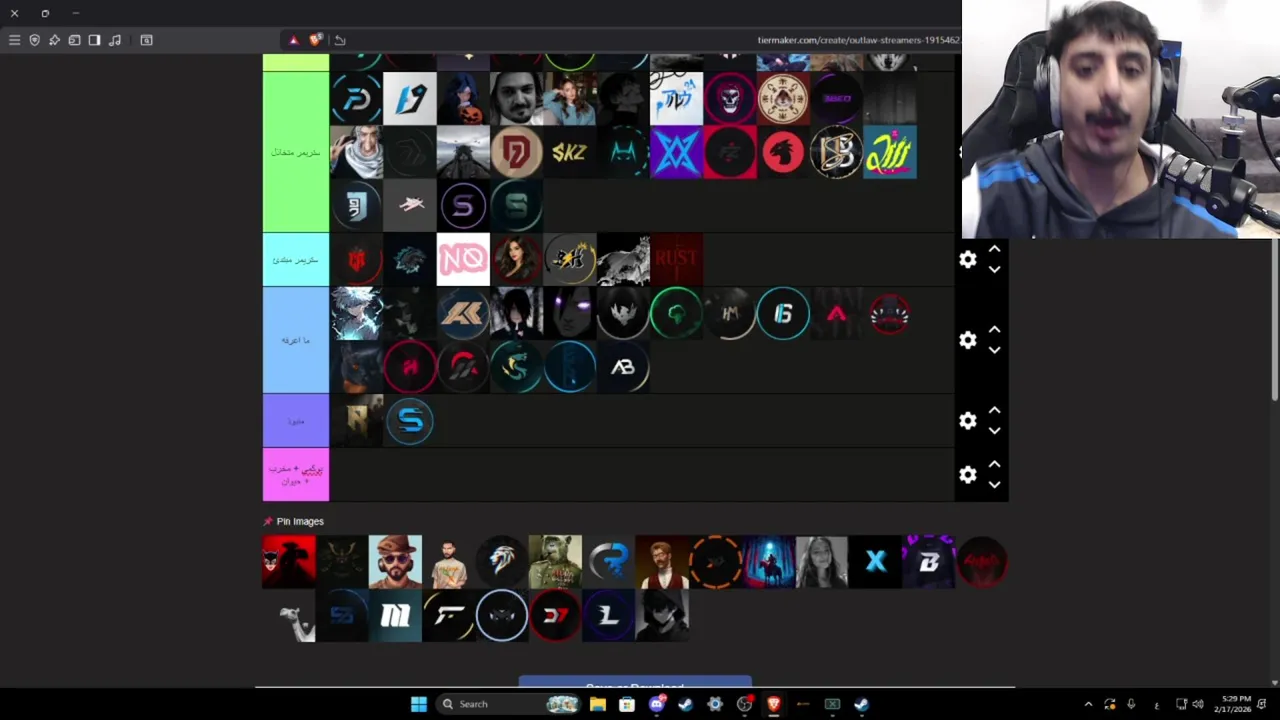Toggle the Pin Images option
Image resolution: width=1280 pixels, height=720 pixels.
pos(294,521)
